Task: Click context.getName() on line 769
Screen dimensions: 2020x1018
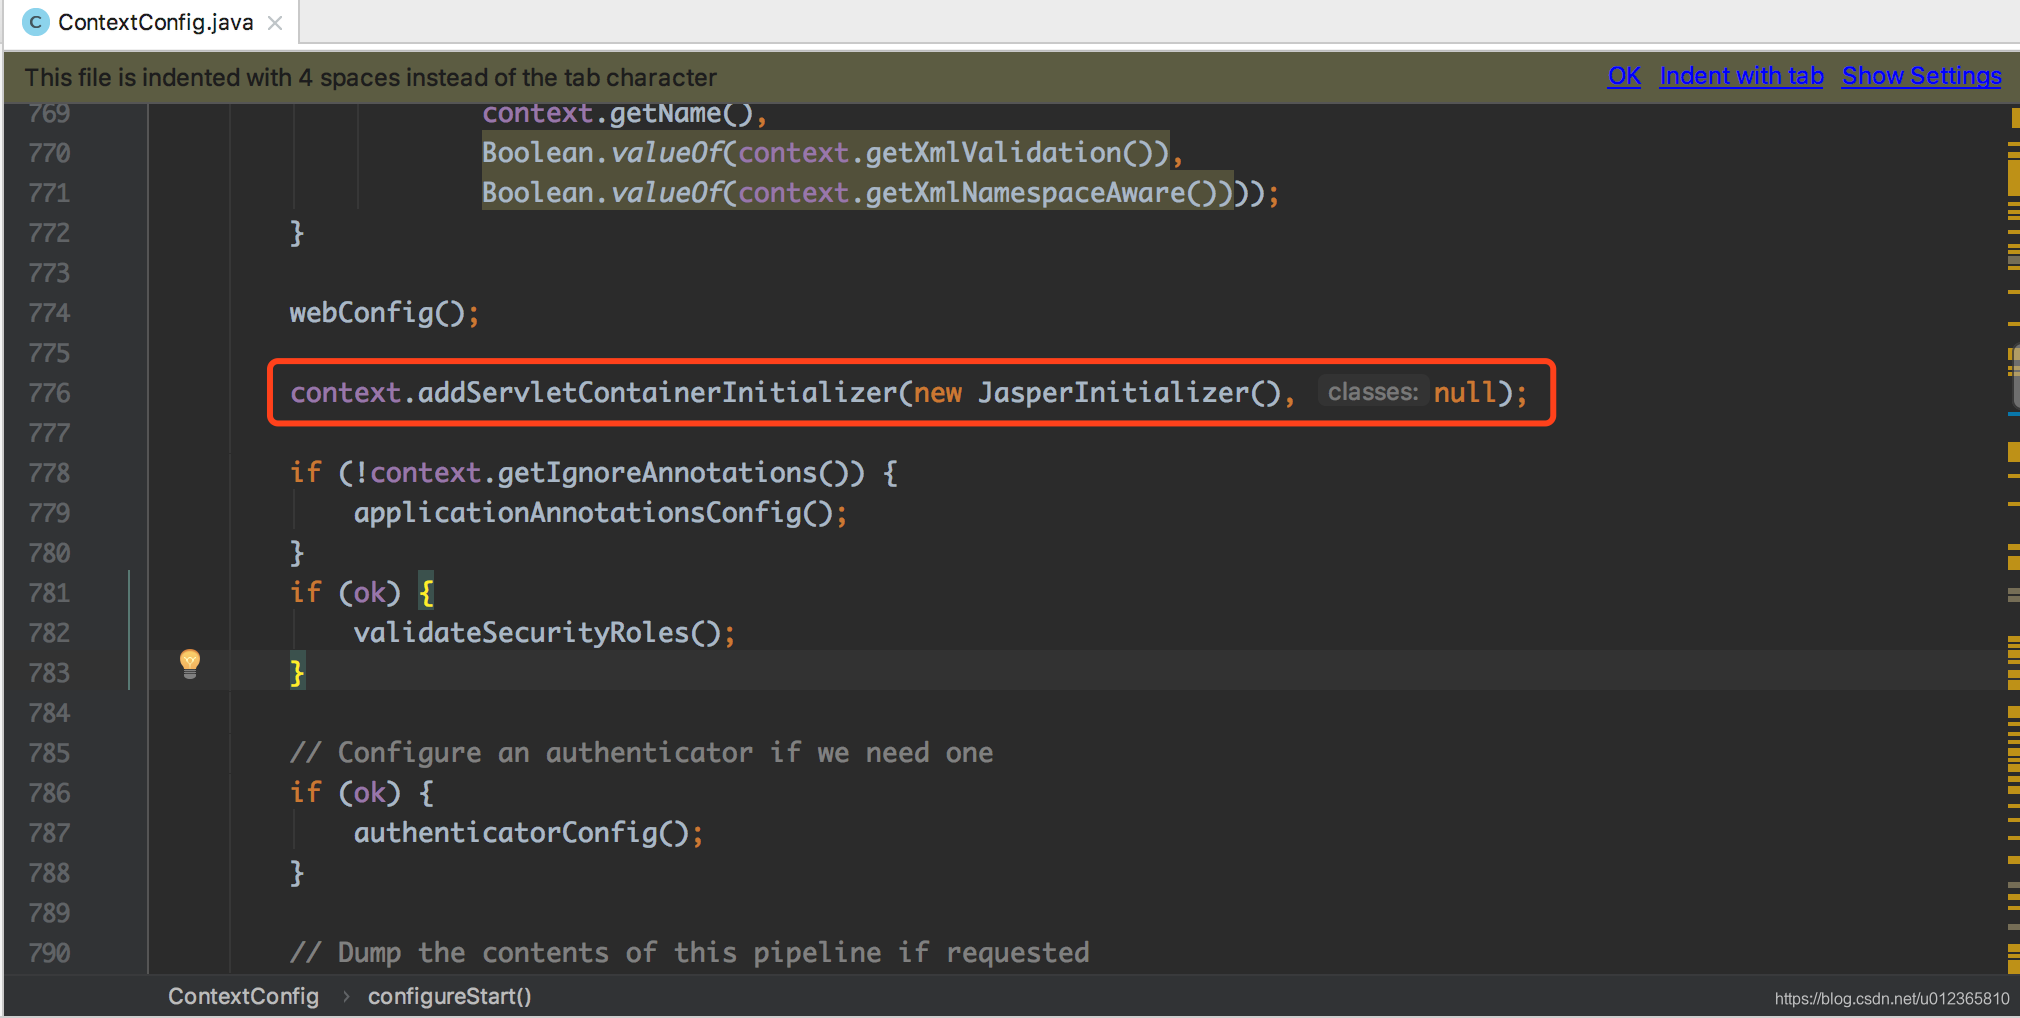Action: tap(617, 114)
